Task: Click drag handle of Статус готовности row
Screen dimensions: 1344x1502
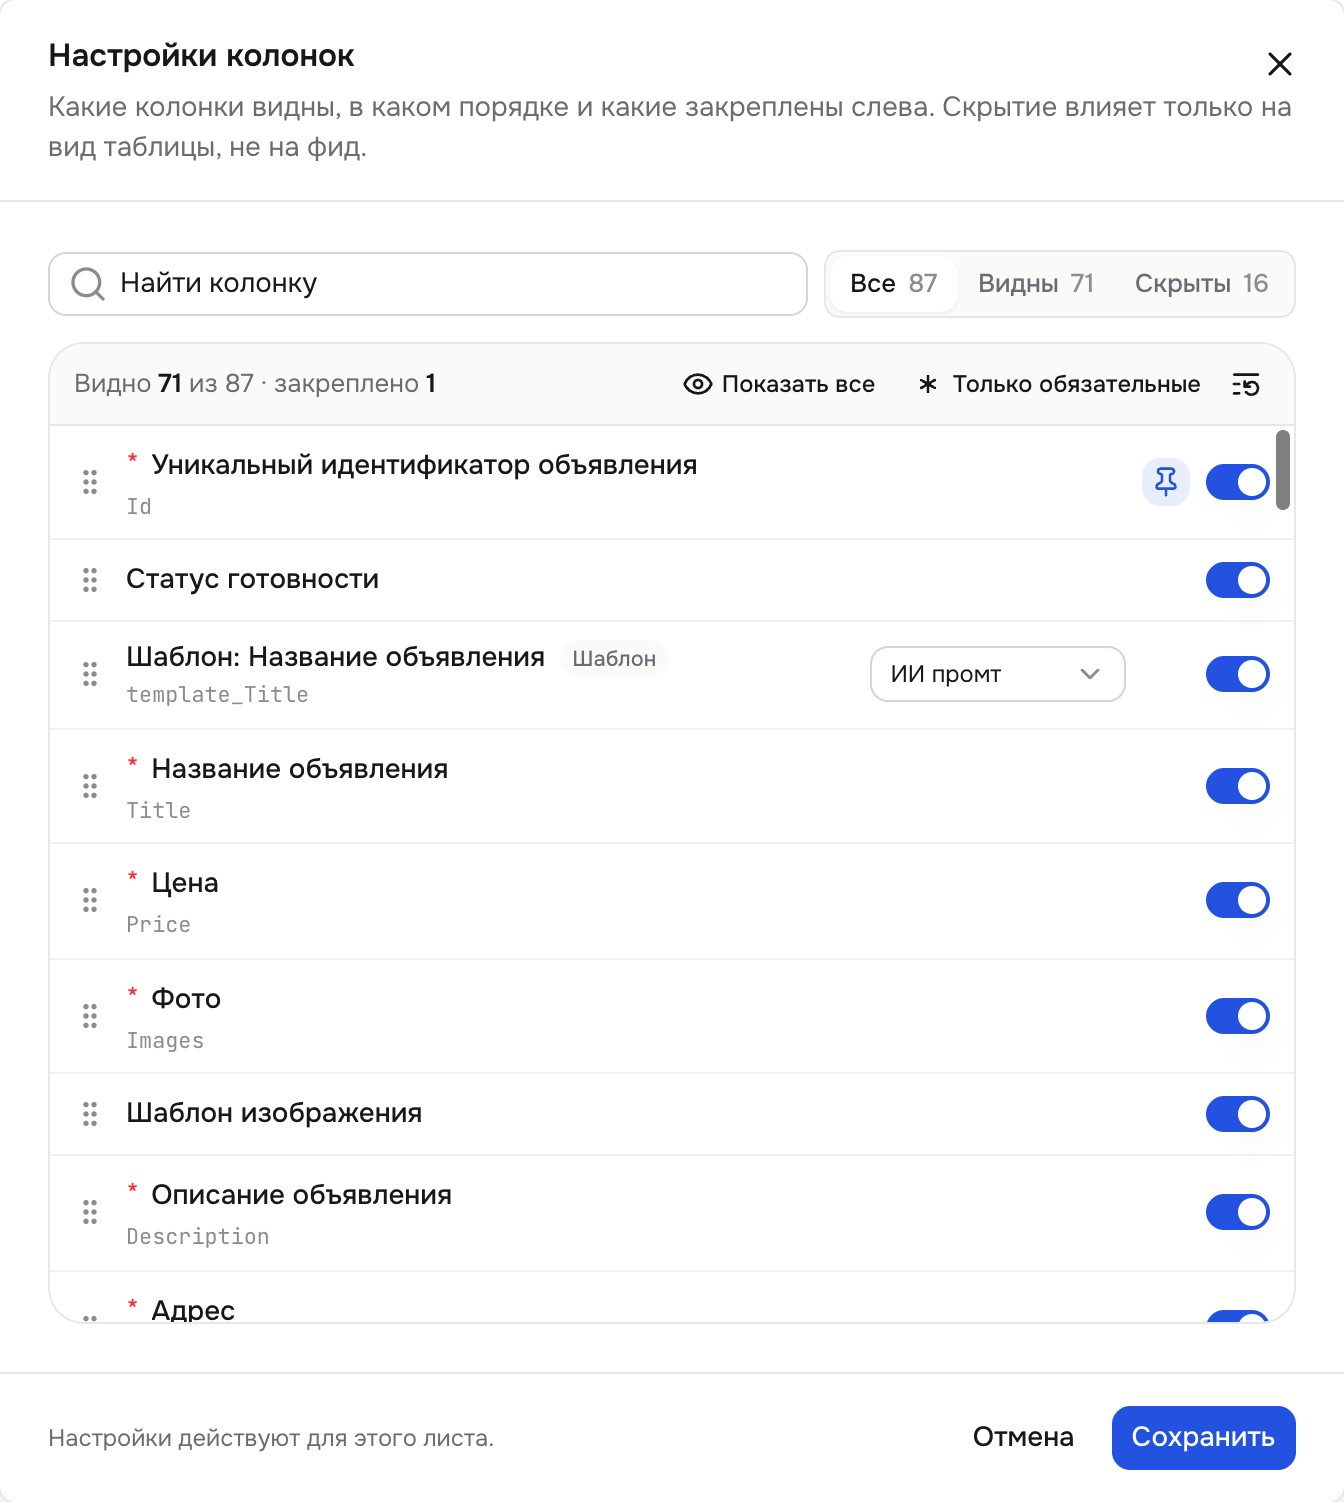Action: (x=90, y=580)
